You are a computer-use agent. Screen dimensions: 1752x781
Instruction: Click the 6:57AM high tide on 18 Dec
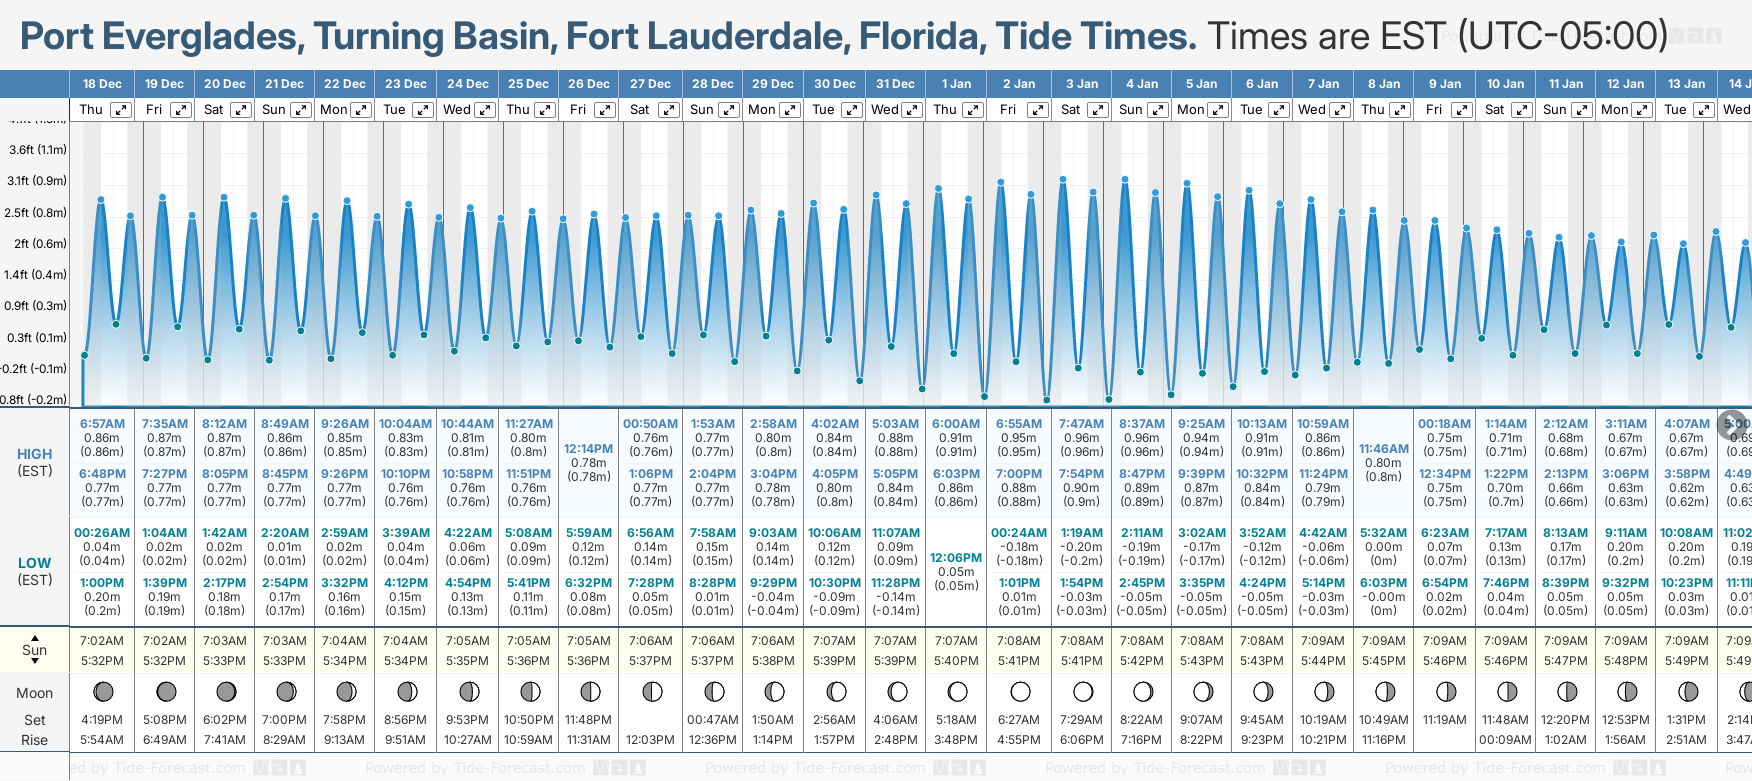click(x=102, y=424)
